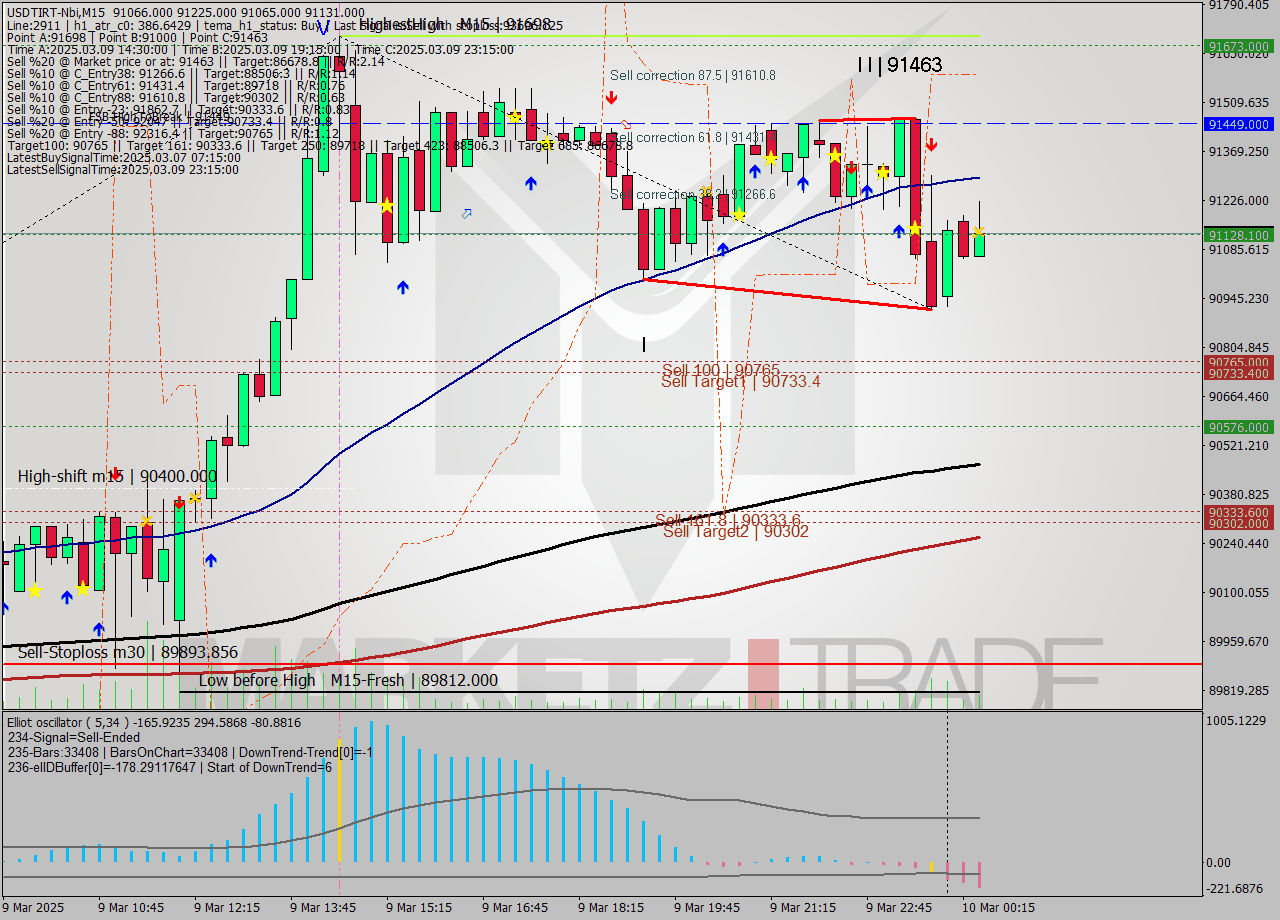Click the red sell arrow below the II | 91463 label
The width and height of the screenshot is (1280, 920).
932,144
